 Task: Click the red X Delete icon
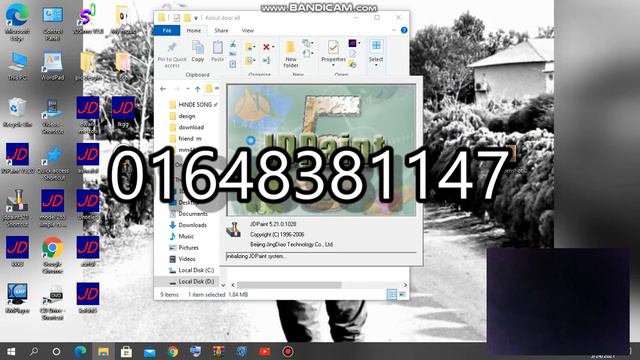tap(266, 47)
